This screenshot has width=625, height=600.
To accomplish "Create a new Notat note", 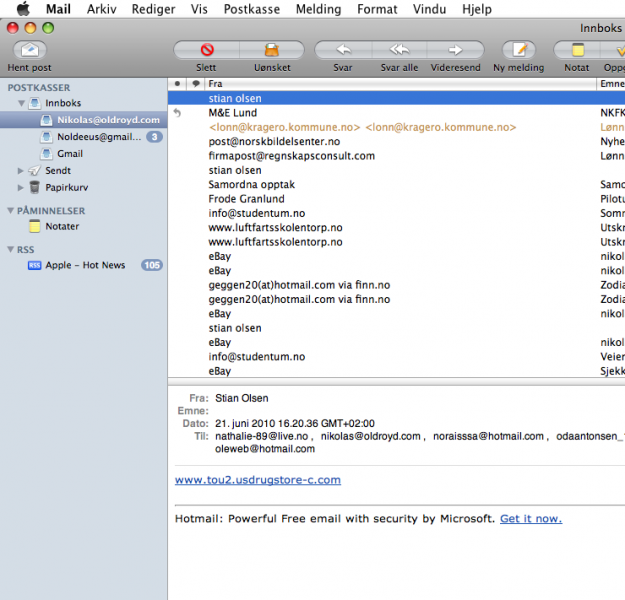I will pyautogui.click(x=576, y=50).
